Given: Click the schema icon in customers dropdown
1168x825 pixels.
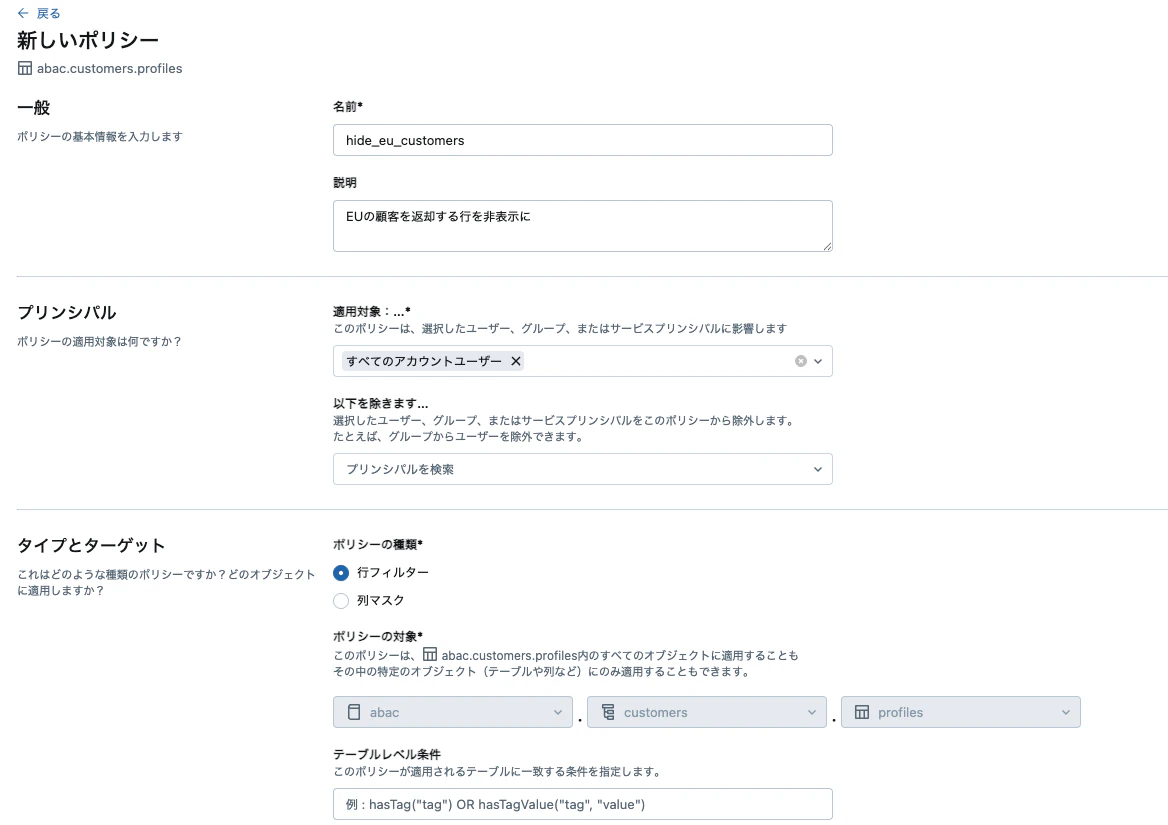Looking at the screenshot, I should (x=609, y=712).
